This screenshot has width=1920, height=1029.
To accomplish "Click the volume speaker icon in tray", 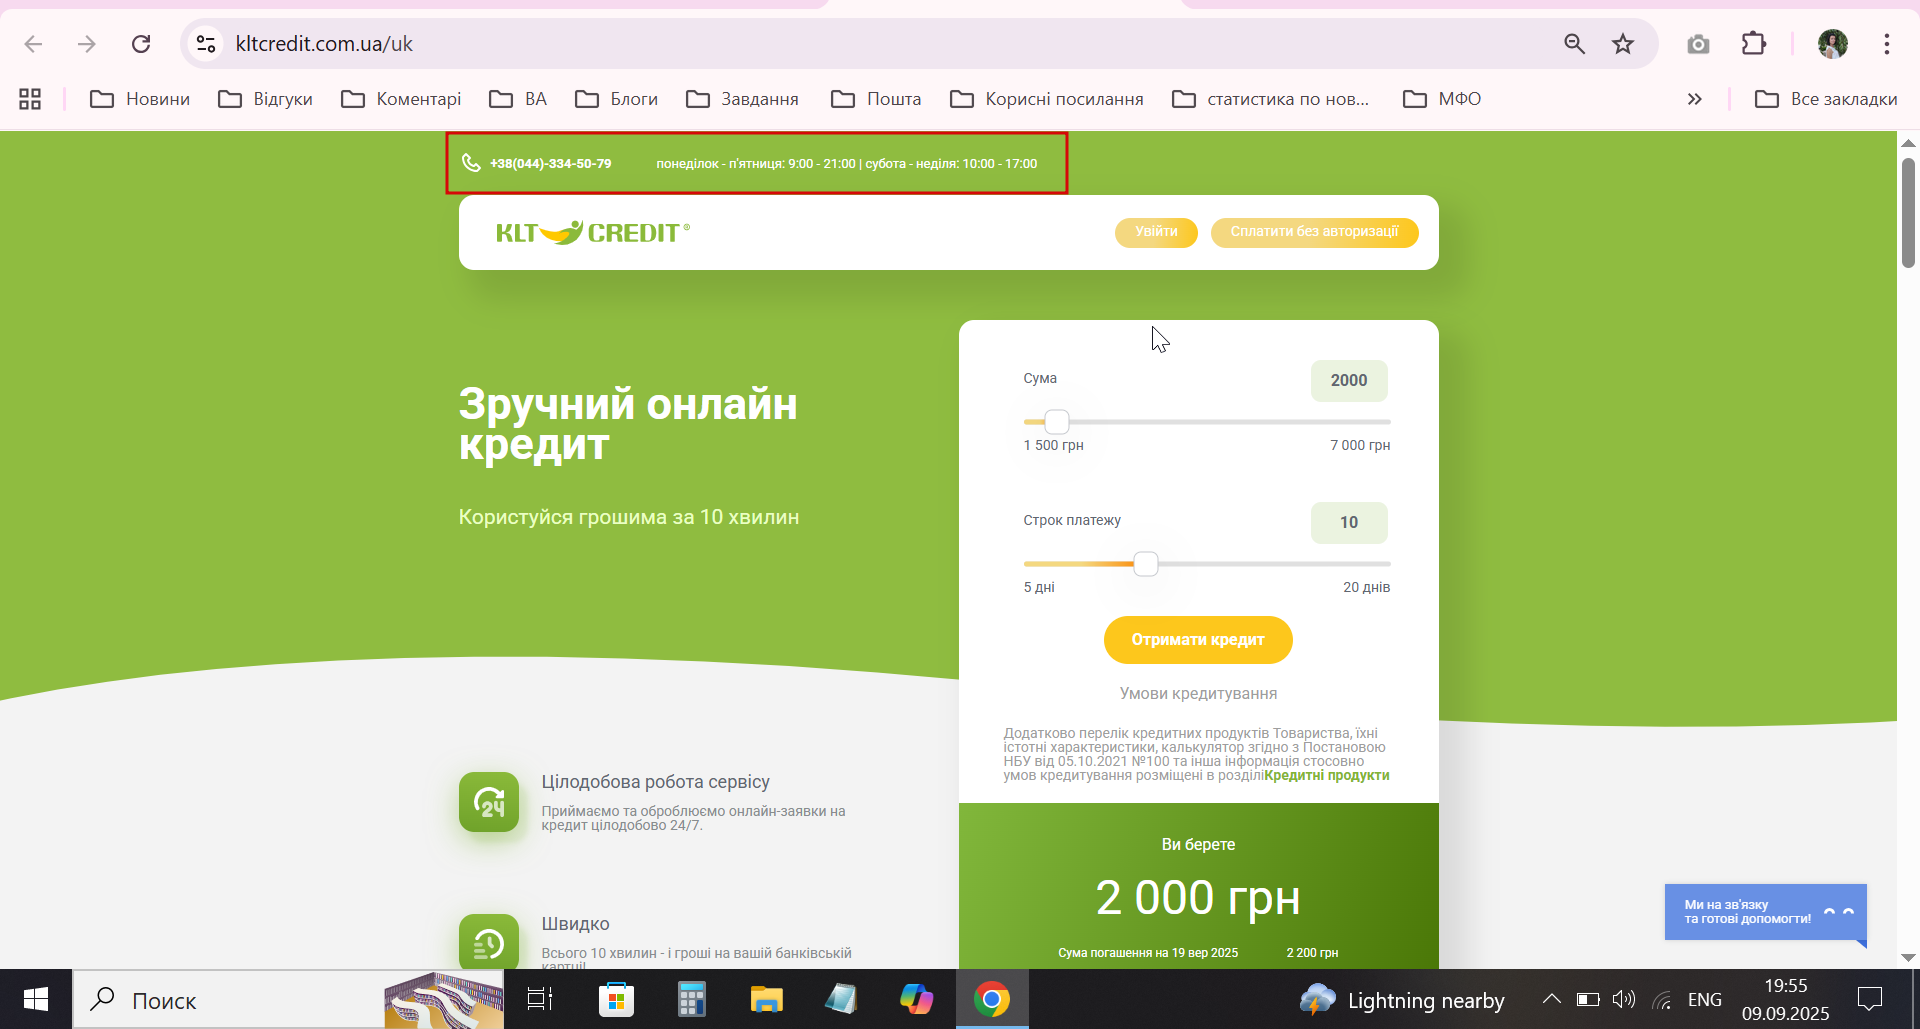I will 1624,999.
